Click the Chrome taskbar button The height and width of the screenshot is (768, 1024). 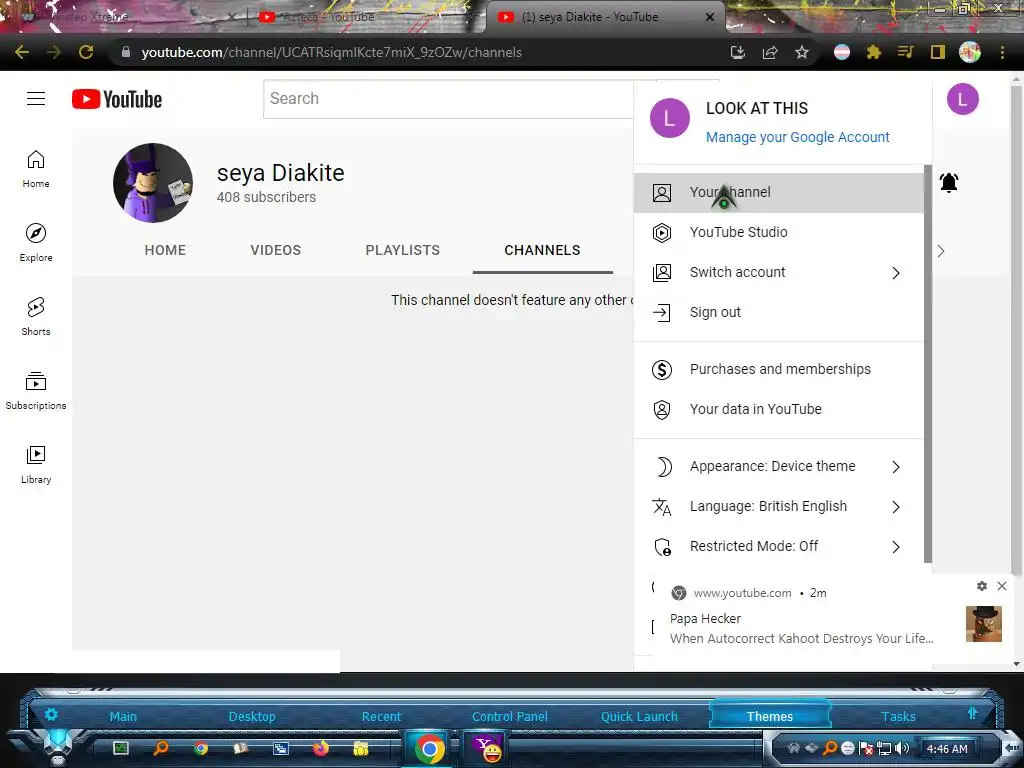(x=429, y=748)
